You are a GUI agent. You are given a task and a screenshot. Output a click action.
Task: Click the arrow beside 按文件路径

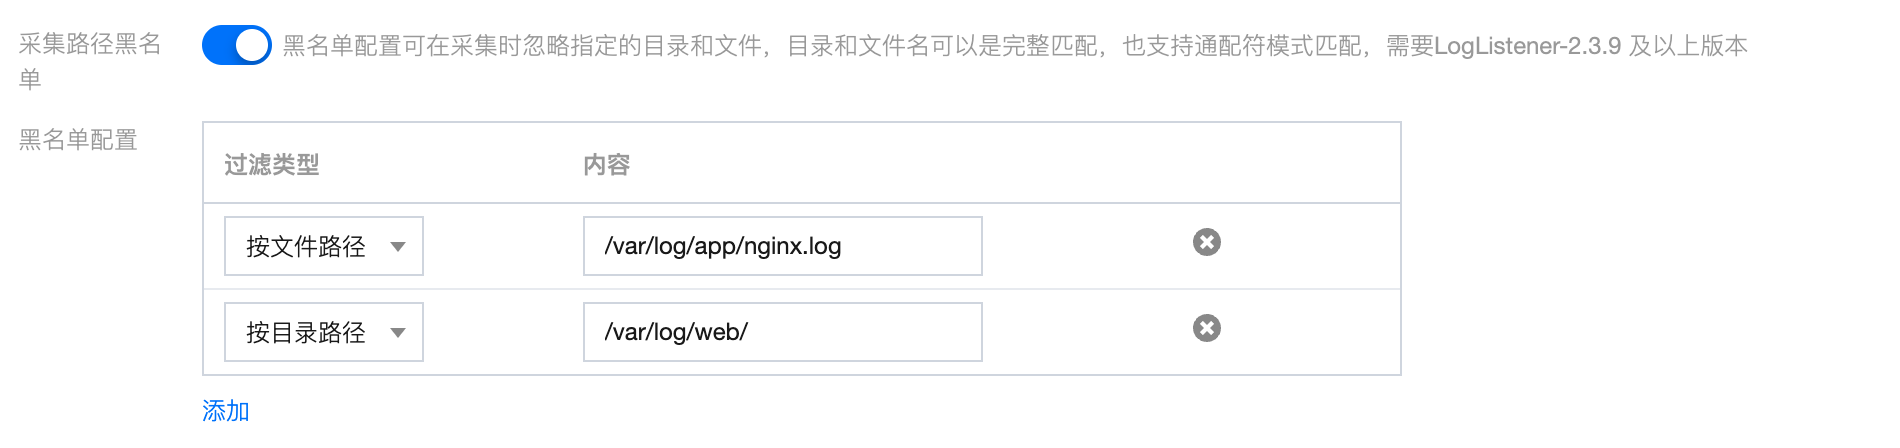[398, 247]
